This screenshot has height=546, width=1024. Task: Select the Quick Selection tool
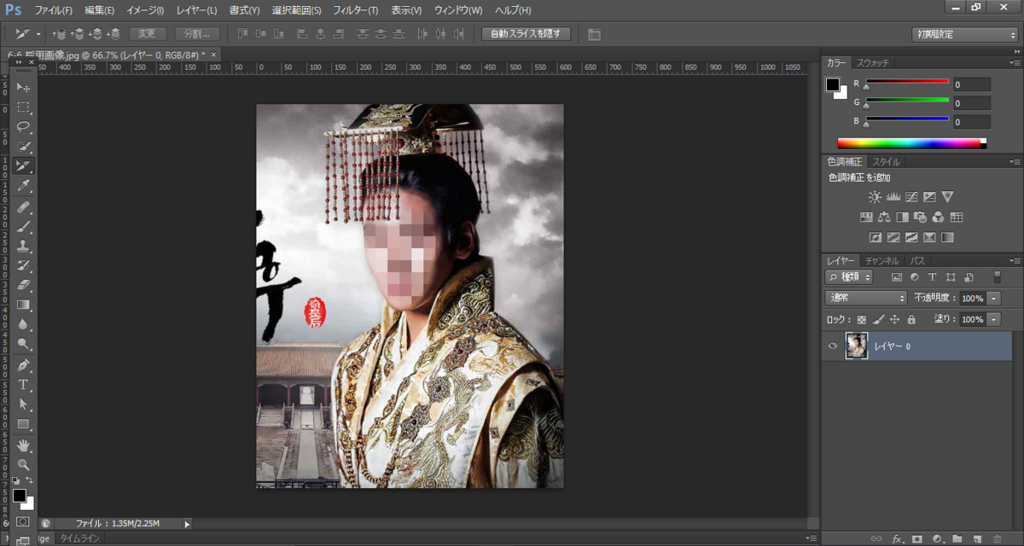(x=23, y=146)
